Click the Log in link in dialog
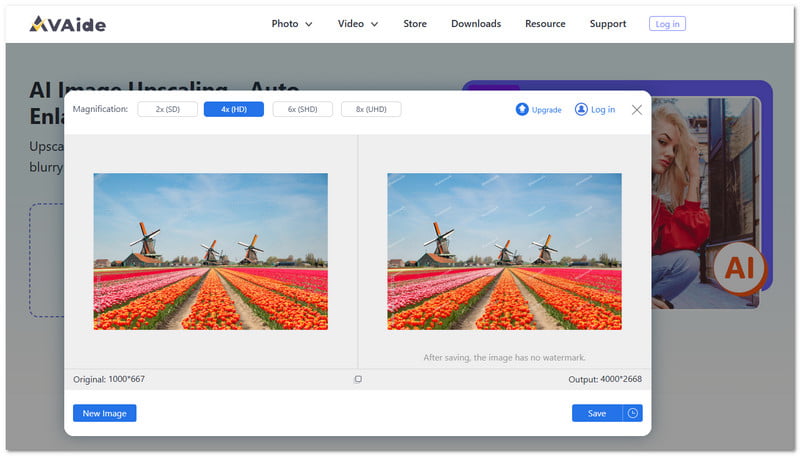The width and height of the screenshot is (800, 456). point(603,110)
